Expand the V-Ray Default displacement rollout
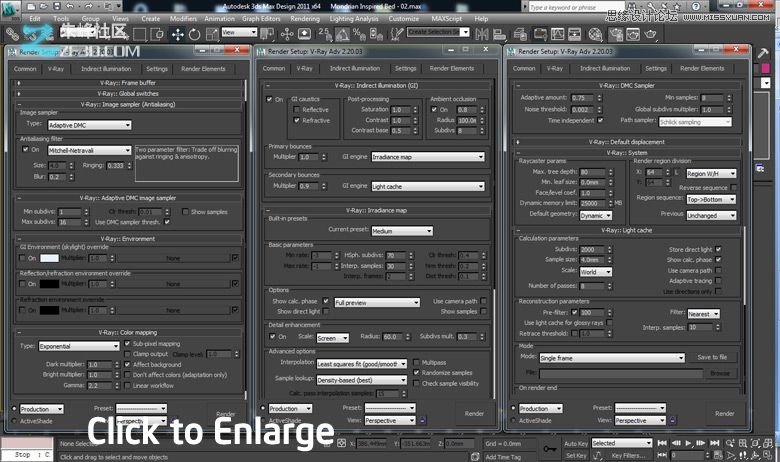780x462 pixels. click(x=627, y=142)
